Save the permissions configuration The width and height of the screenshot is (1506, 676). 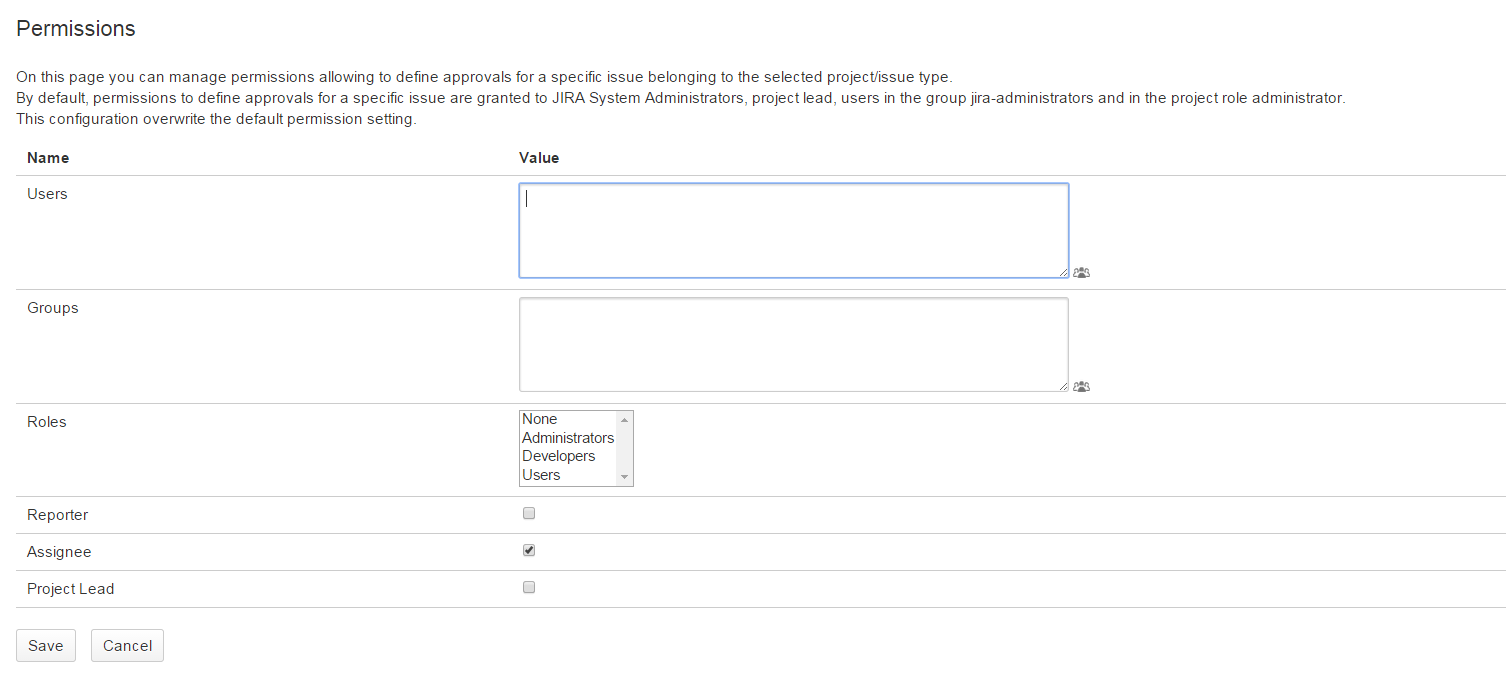(46, 646)
